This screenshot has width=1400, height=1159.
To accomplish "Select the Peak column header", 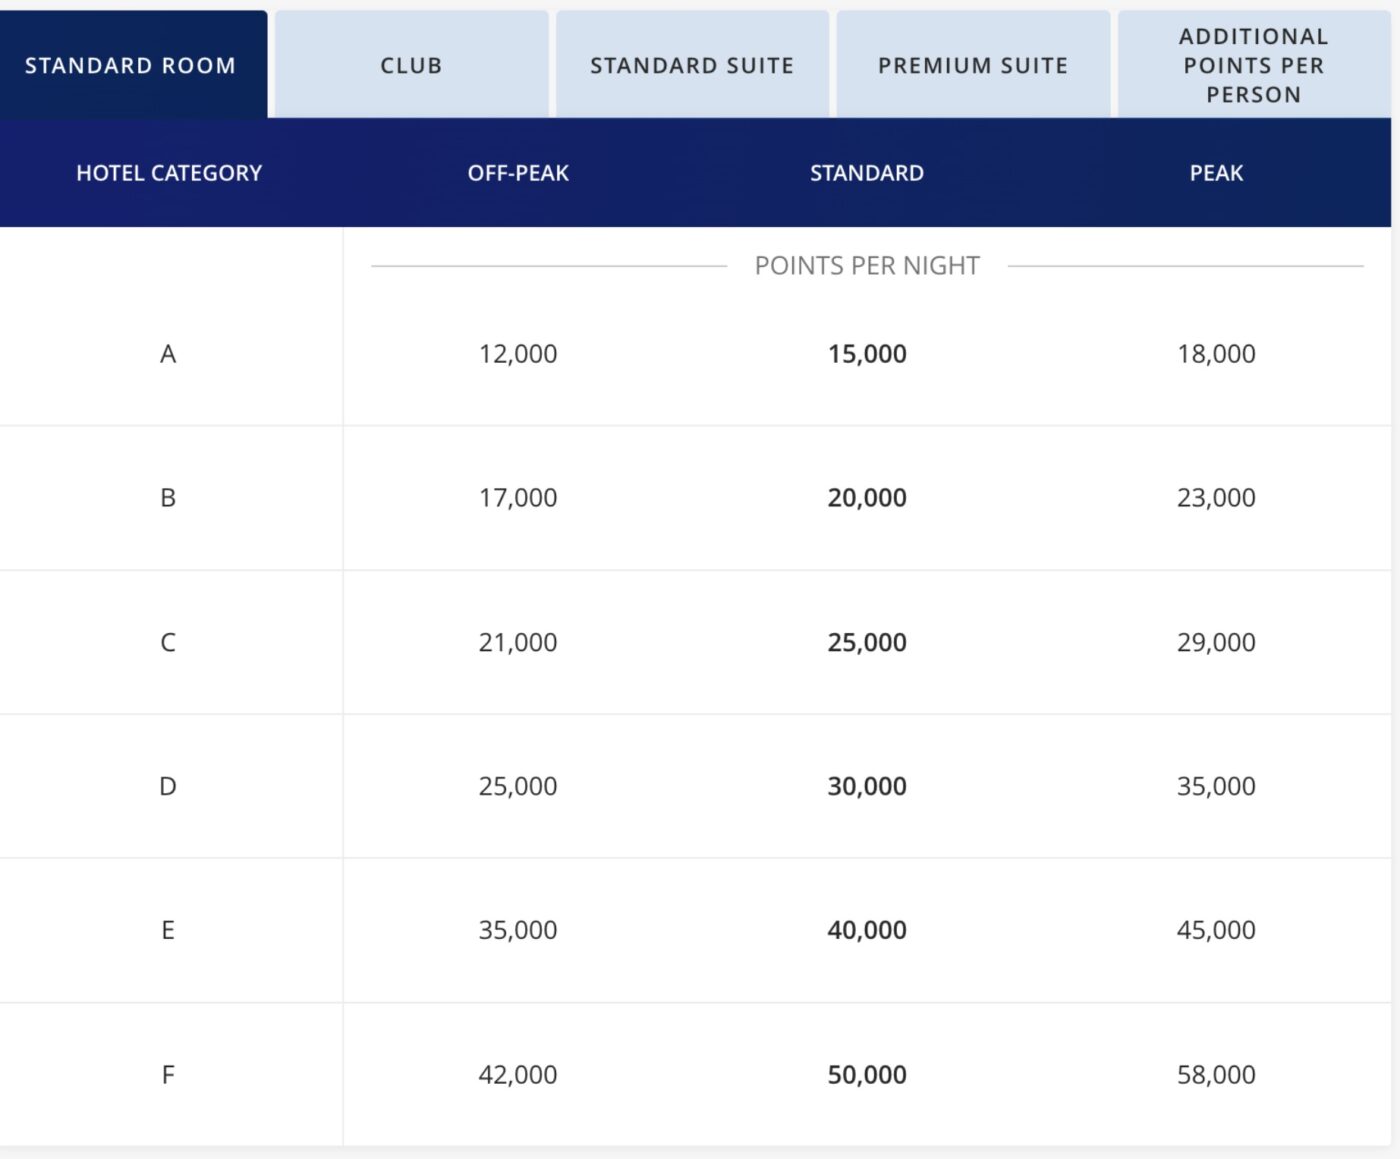I will (x=1214, y=172).
